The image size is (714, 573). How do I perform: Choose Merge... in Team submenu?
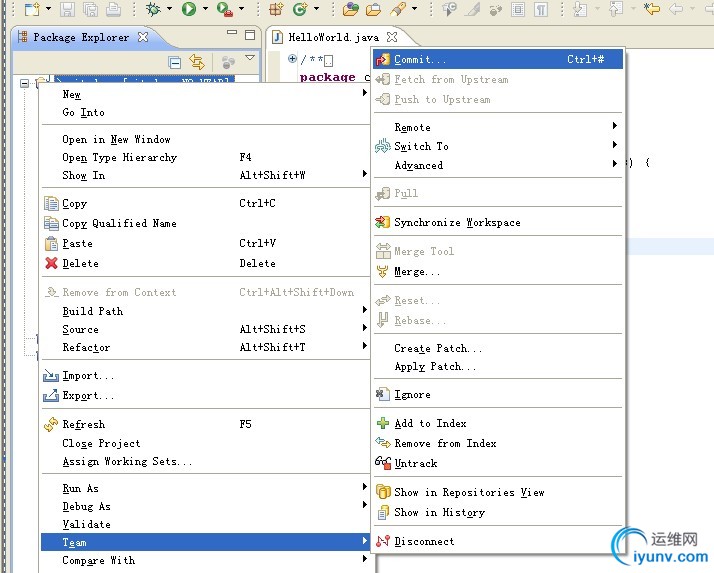(498, 272)
